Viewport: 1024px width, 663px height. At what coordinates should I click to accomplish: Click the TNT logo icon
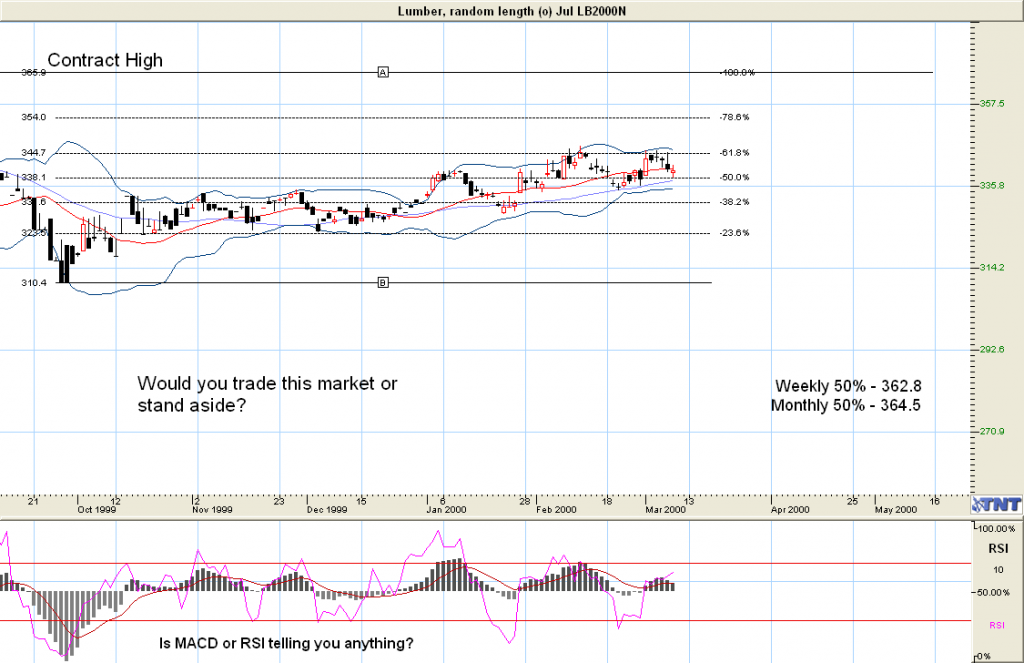pos(996,502)
